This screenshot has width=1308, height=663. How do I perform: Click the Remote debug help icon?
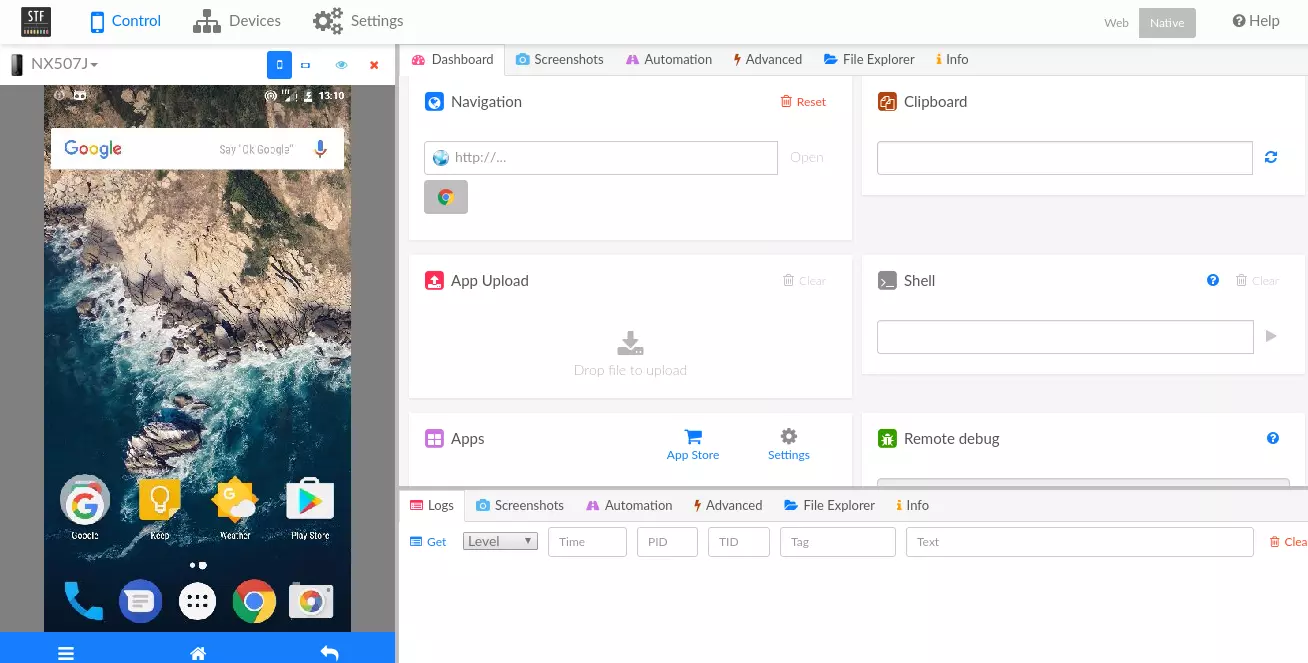(1273, 438)
